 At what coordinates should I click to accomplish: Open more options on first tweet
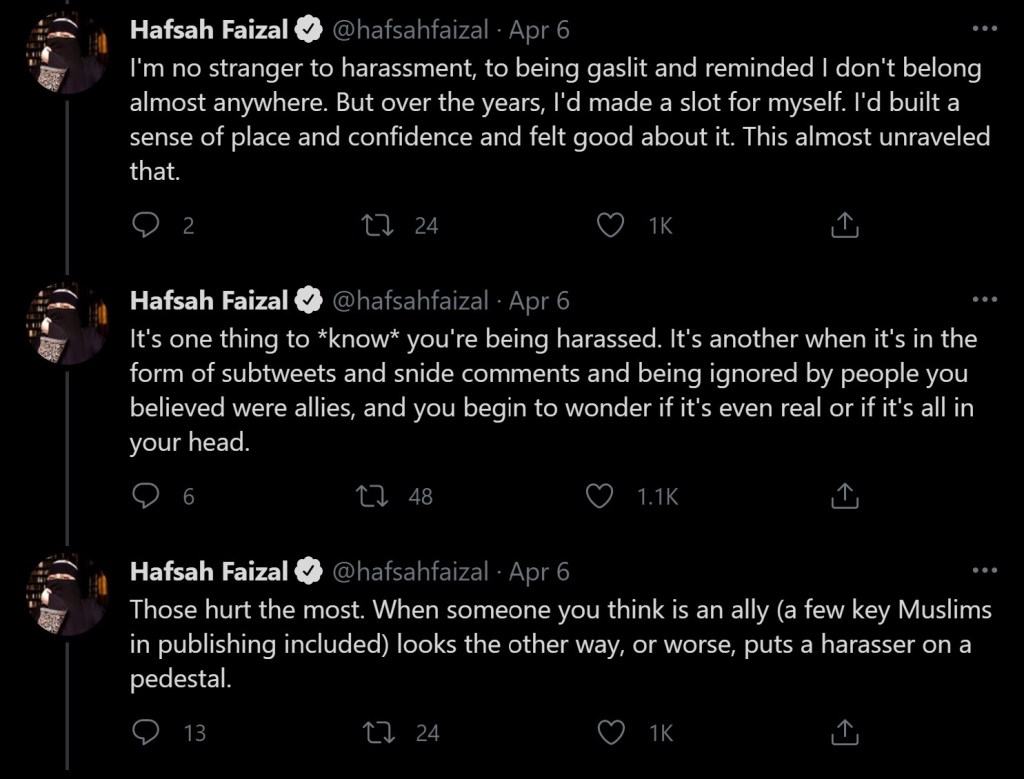984,29
